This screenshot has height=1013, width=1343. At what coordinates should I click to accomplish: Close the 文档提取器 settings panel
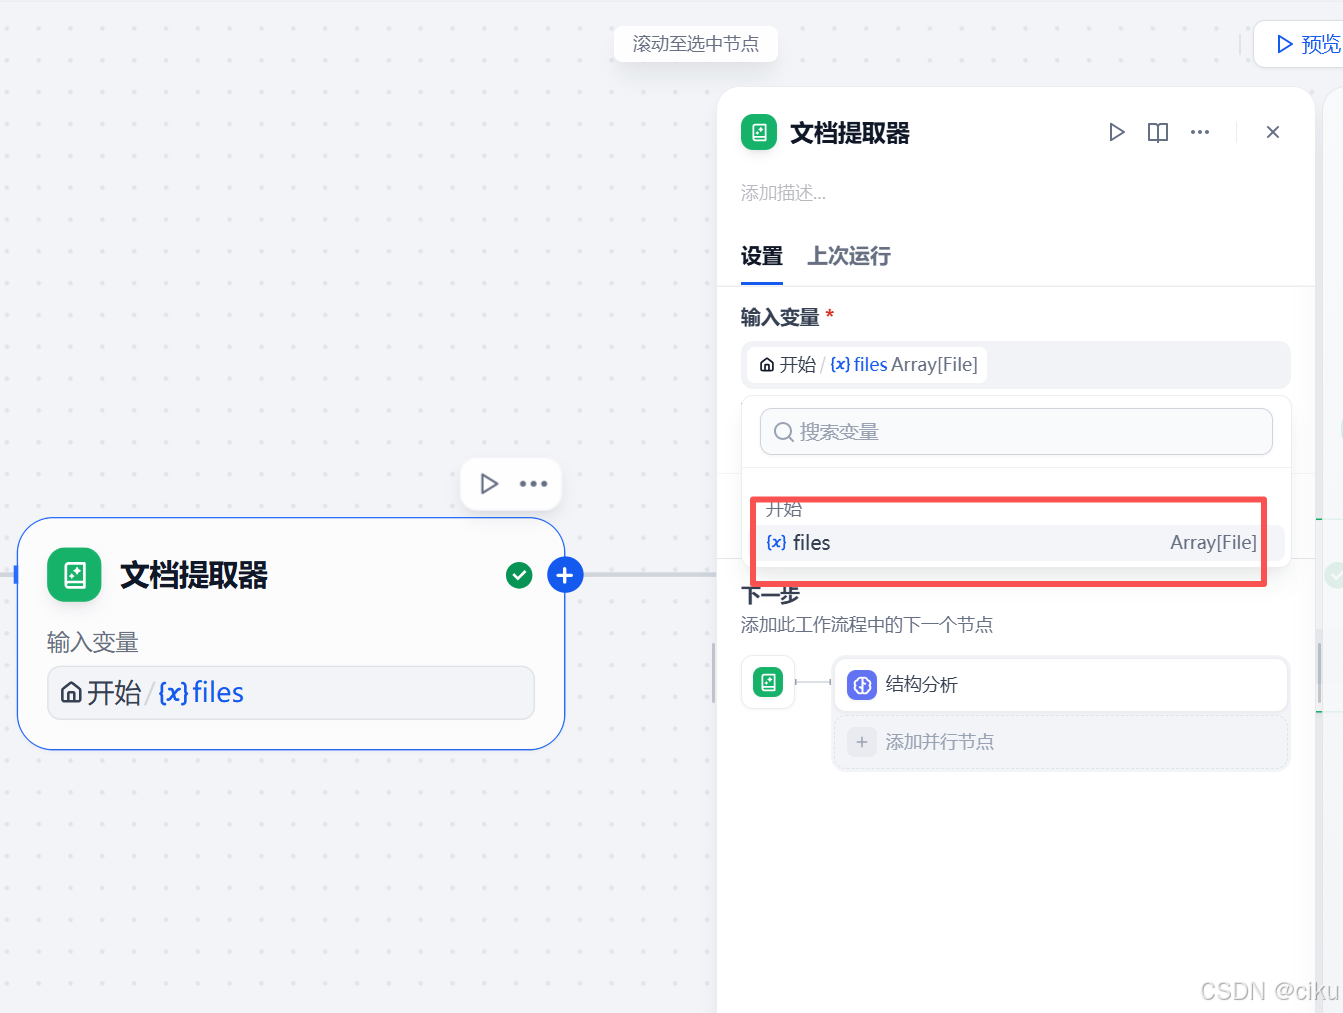pyautogui.click(x=1272, y=131)
